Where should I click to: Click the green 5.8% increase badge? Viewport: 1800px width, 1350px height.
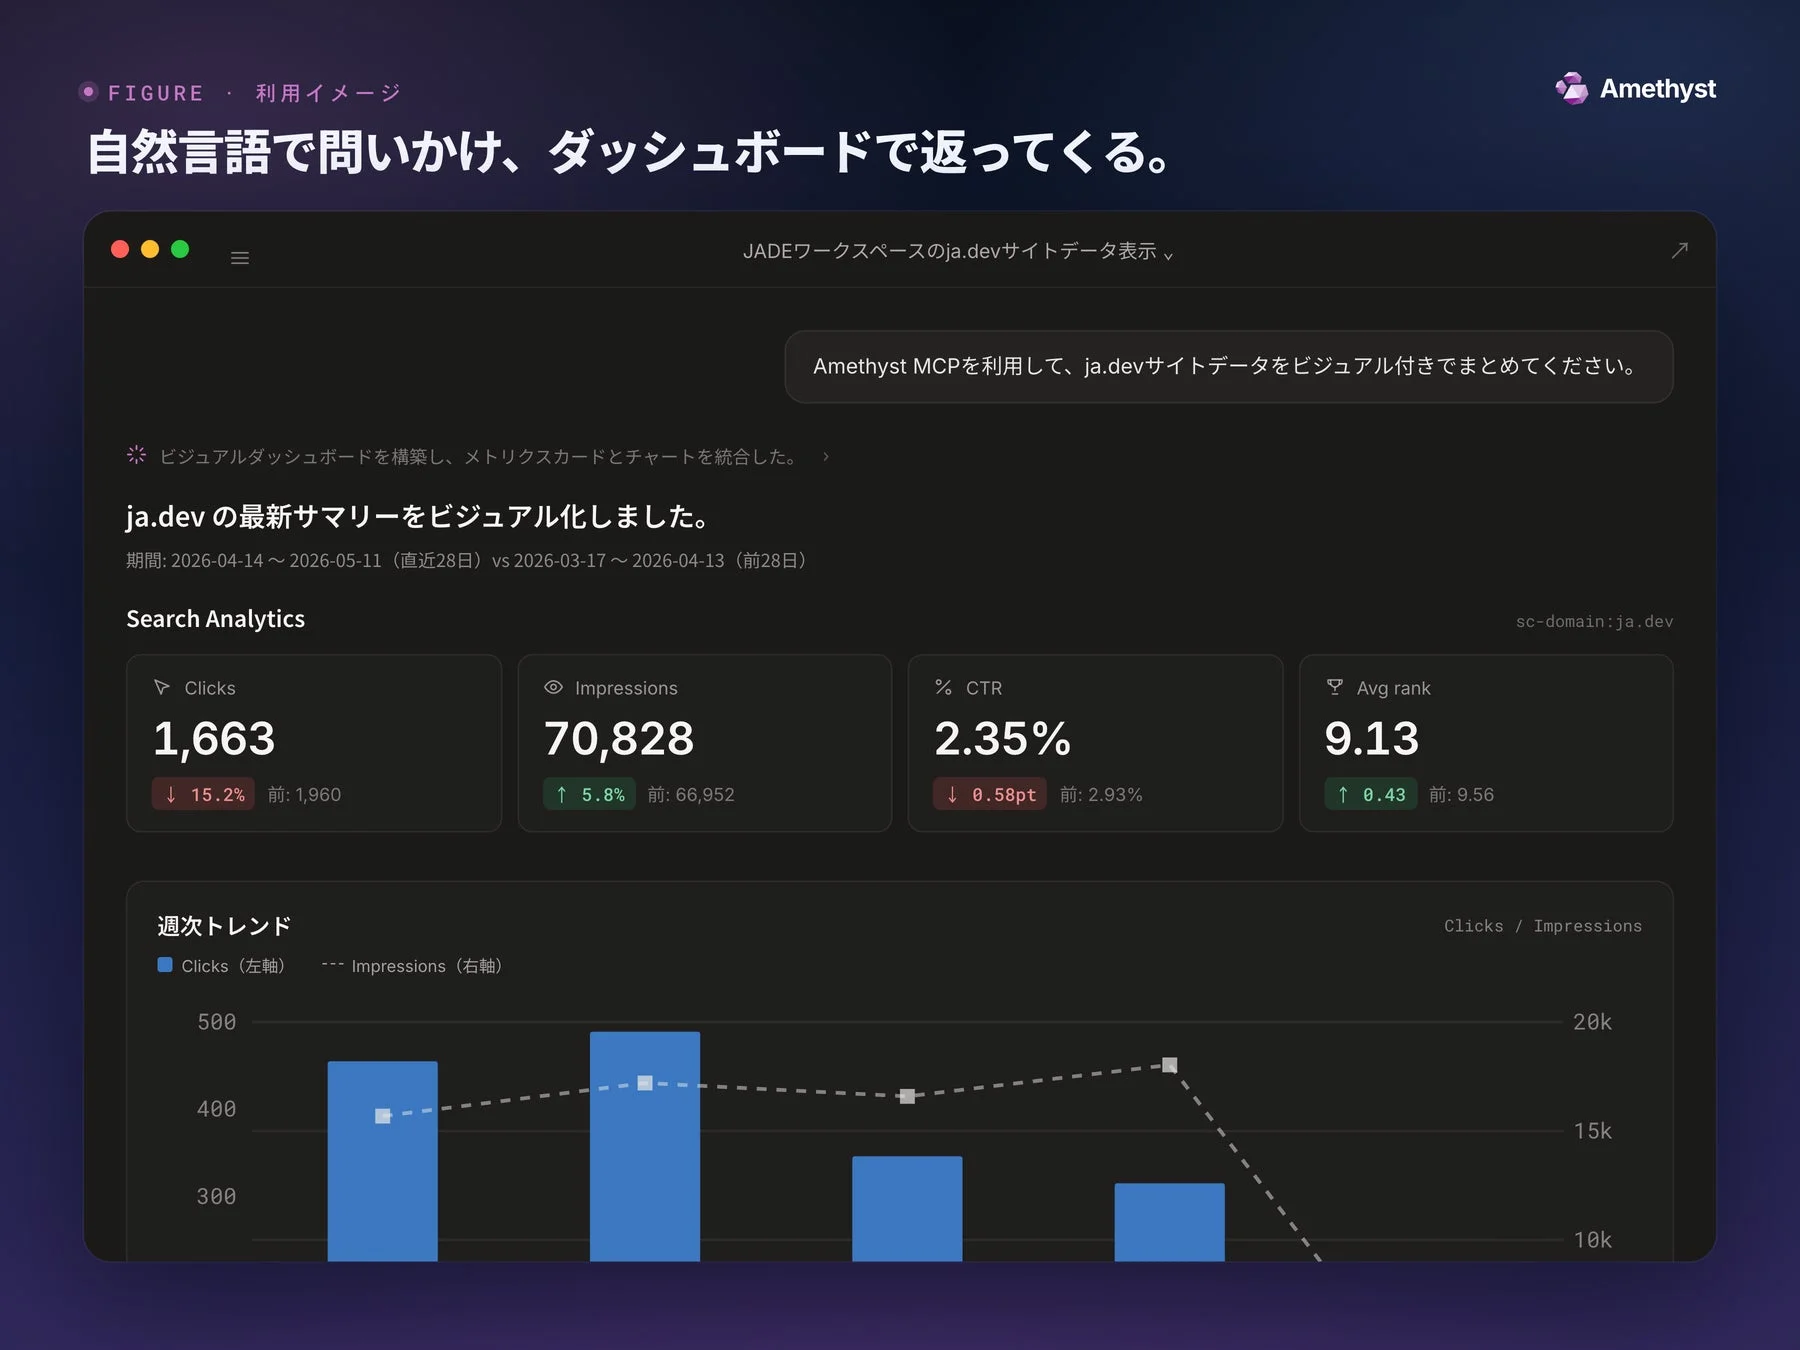(589, 794)
